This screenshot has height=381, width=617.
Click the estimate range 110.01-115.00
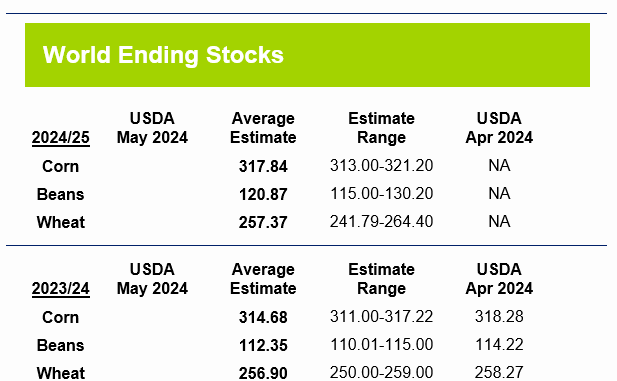tap(382, 344)
